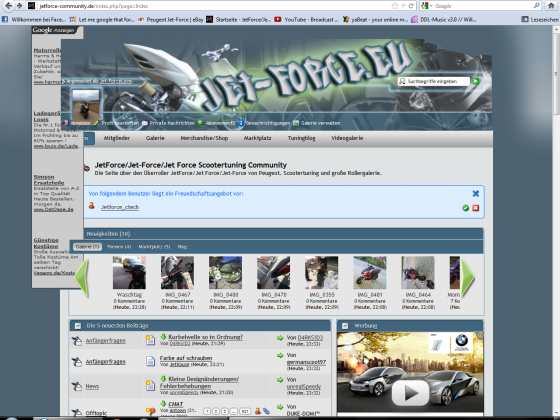Decline friend request with red X

click(x=475, y=208)
